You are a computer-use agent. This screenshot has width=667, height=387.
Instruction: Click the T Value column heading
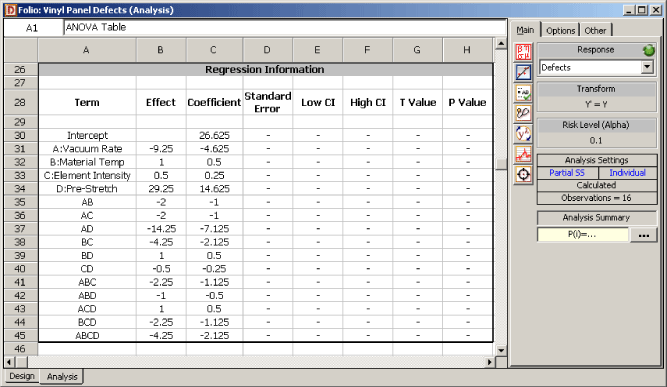[x=418, y=102]
